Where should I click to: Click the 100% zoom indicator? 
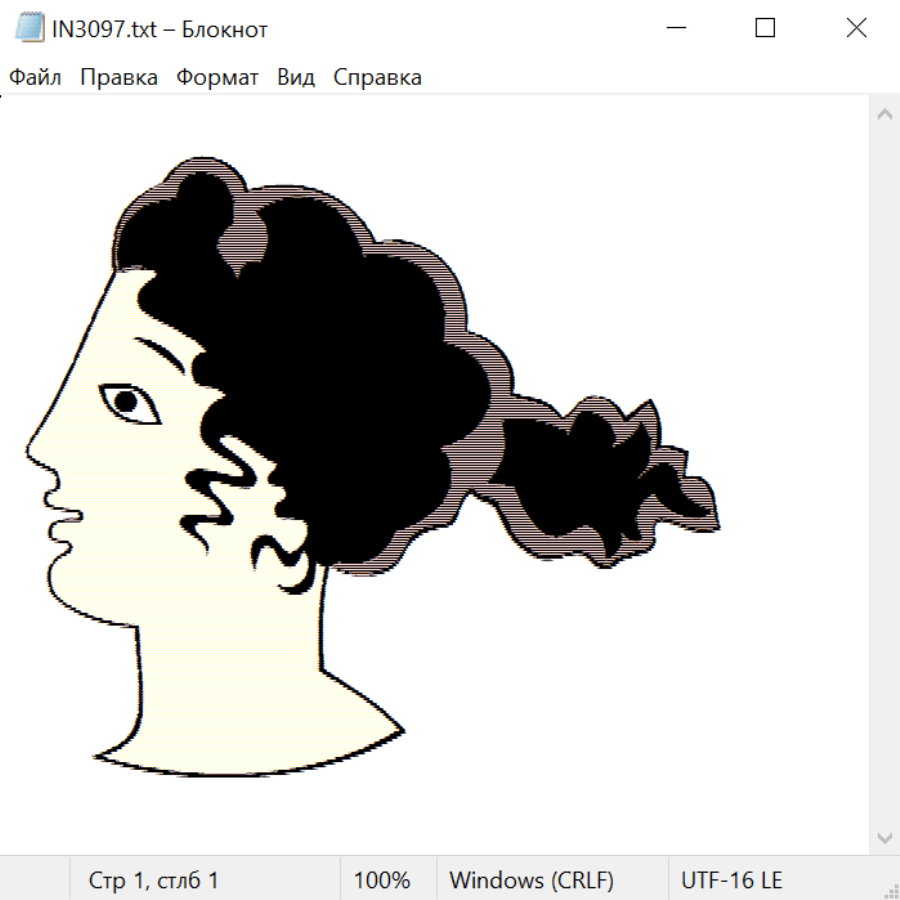382,880
